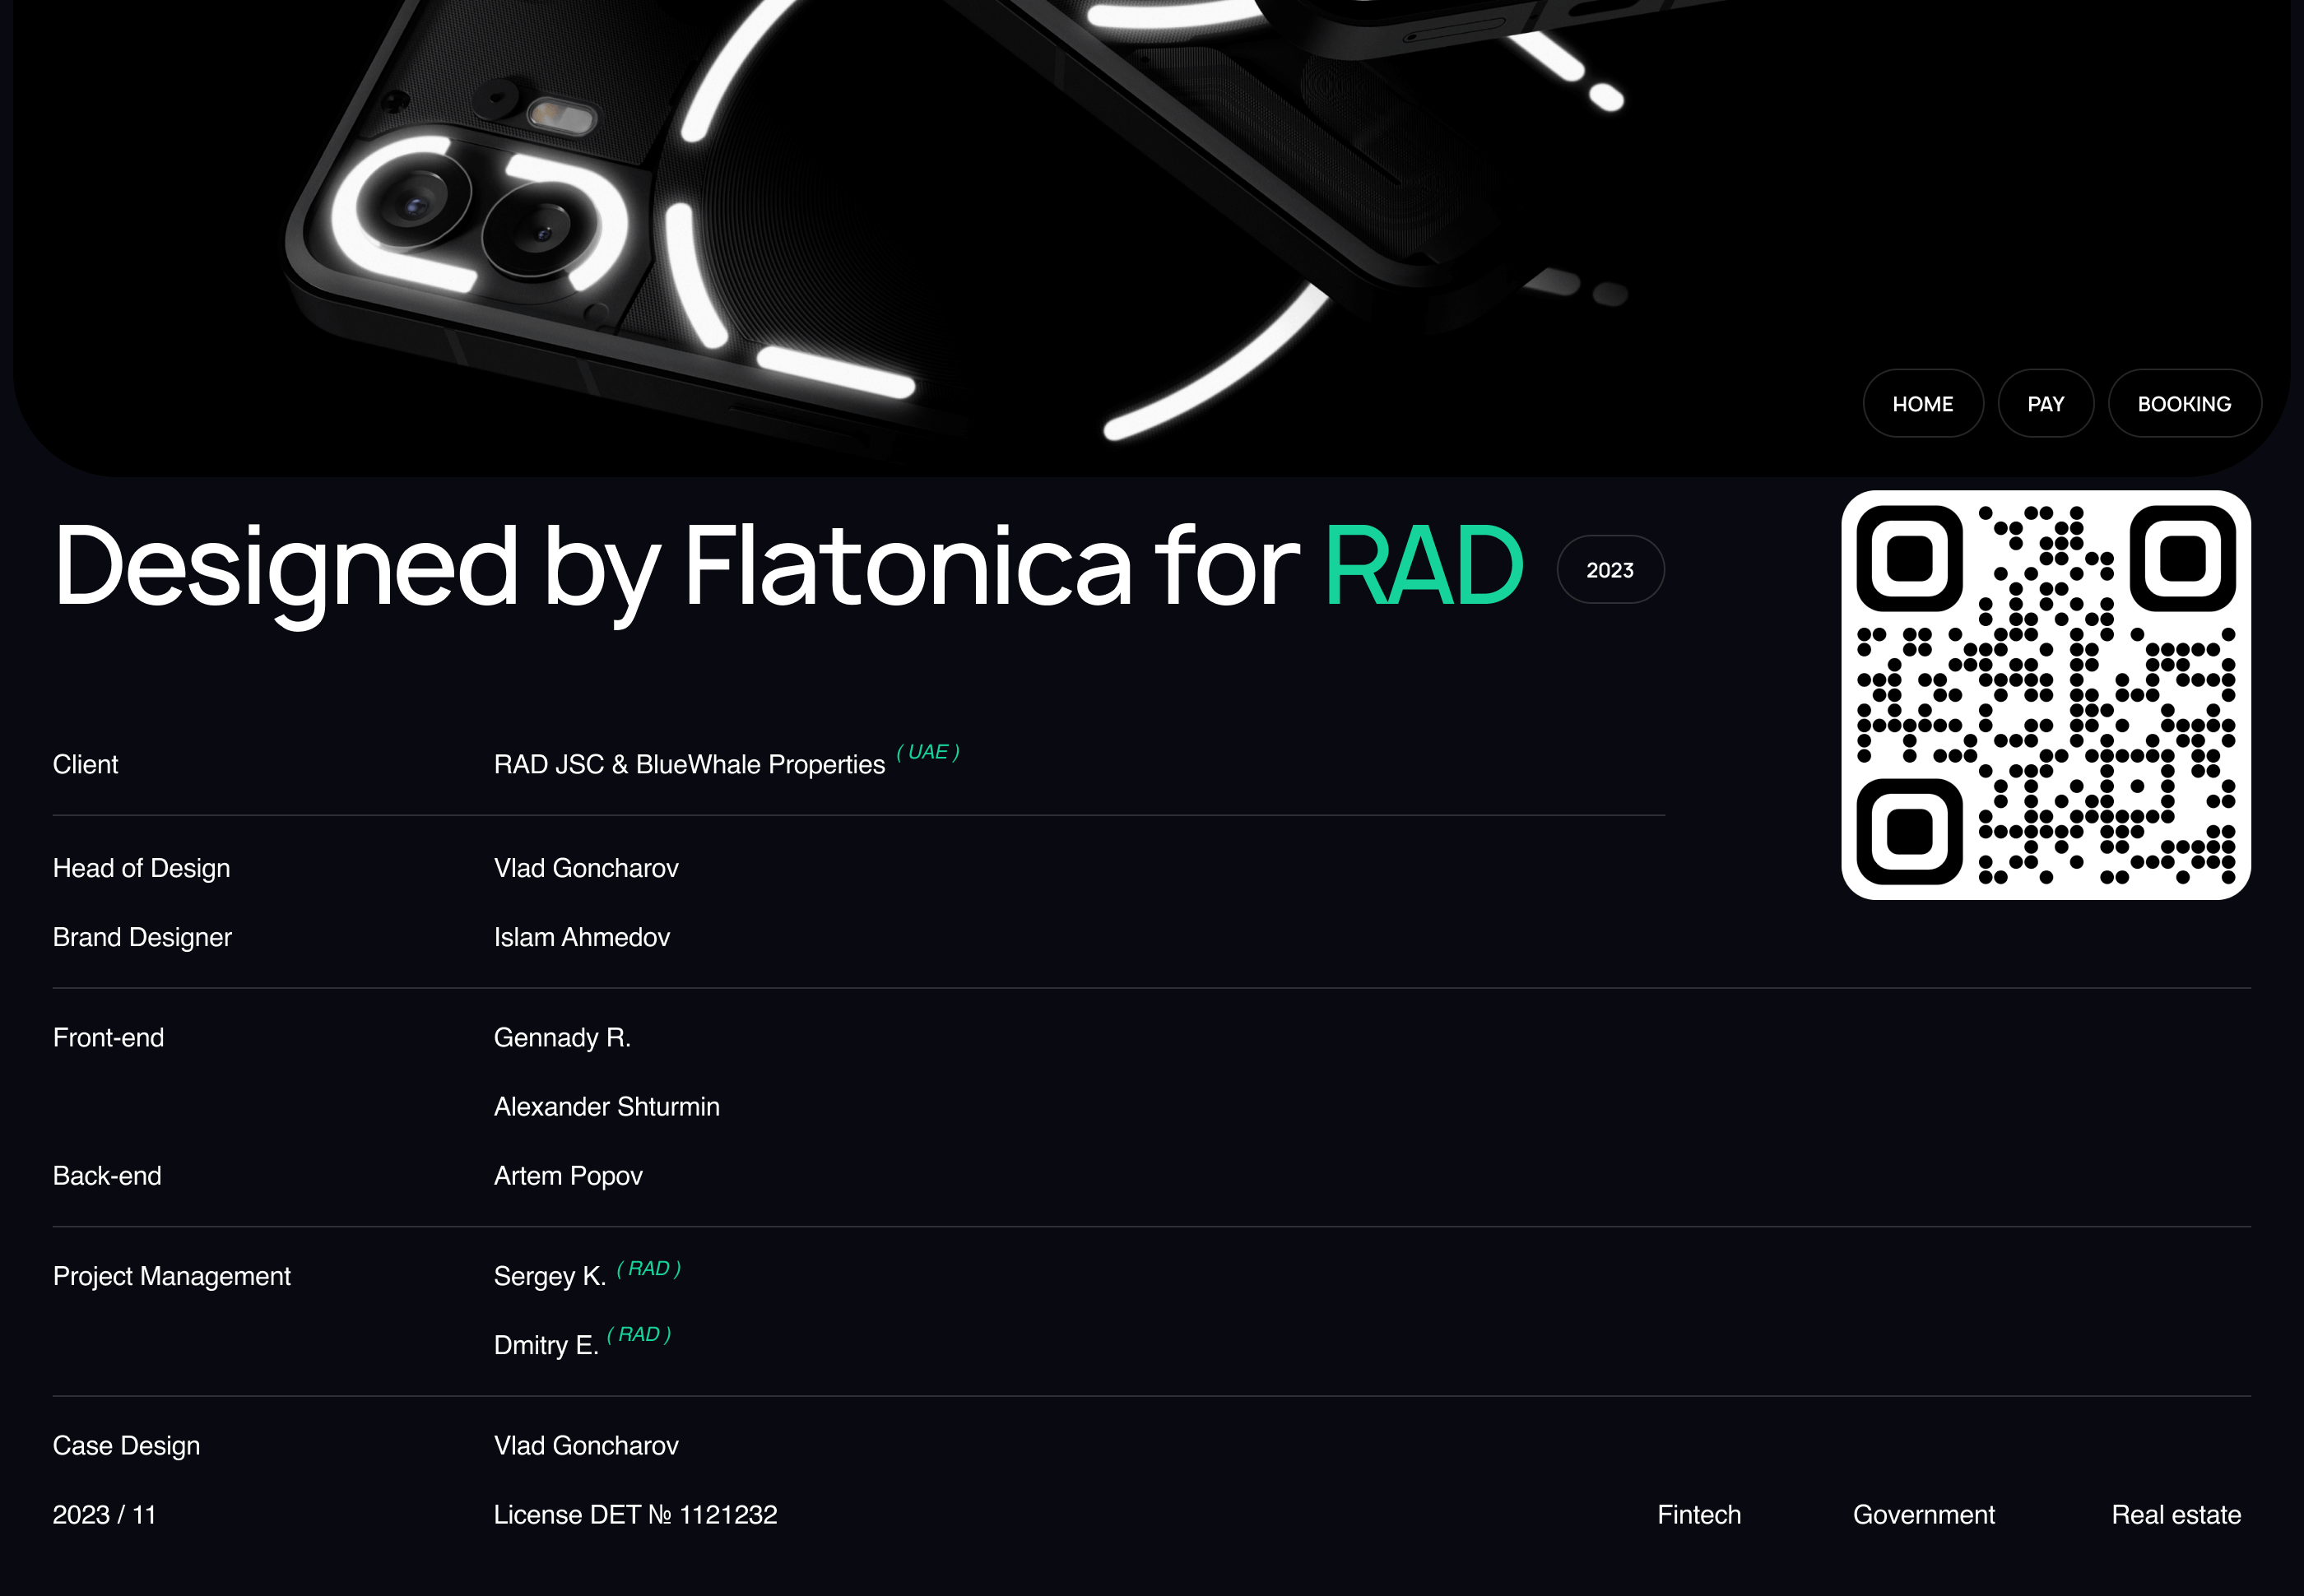
Task: Click (RAD) tag next to Sergey K.
Action: coord(648,1269)
